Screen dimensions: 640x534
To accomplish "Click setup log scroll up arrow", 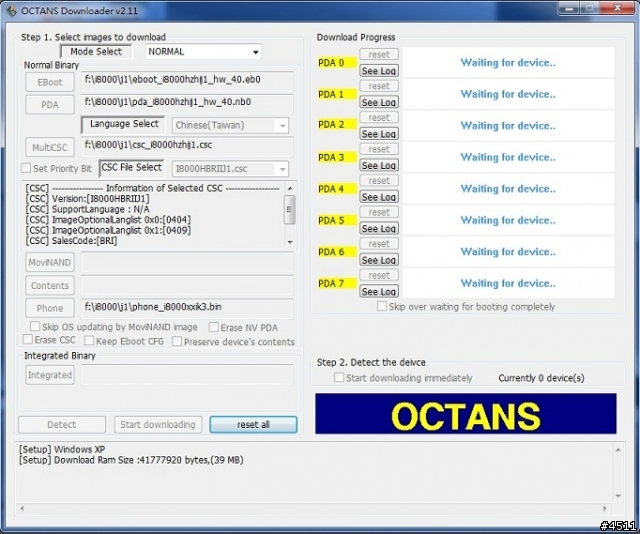I will (618, 449).
